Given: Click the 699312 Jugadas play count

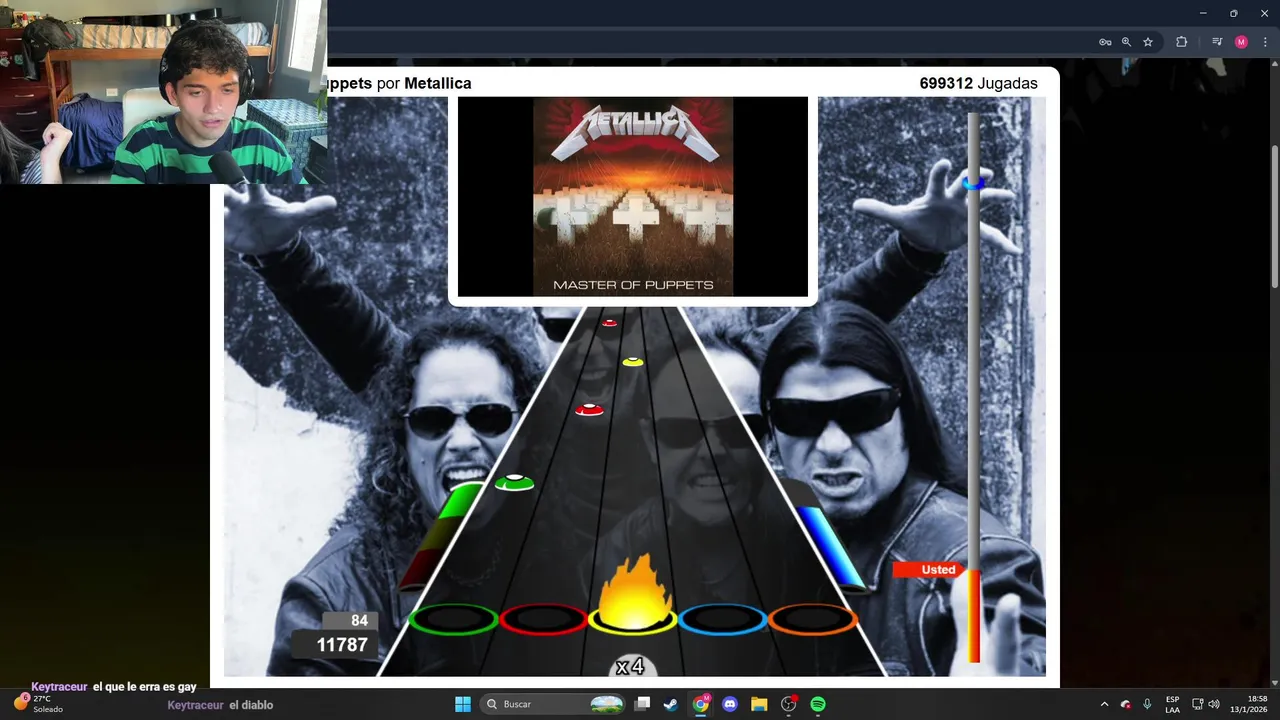Looking at the screenshot, I should pos(978,83).
